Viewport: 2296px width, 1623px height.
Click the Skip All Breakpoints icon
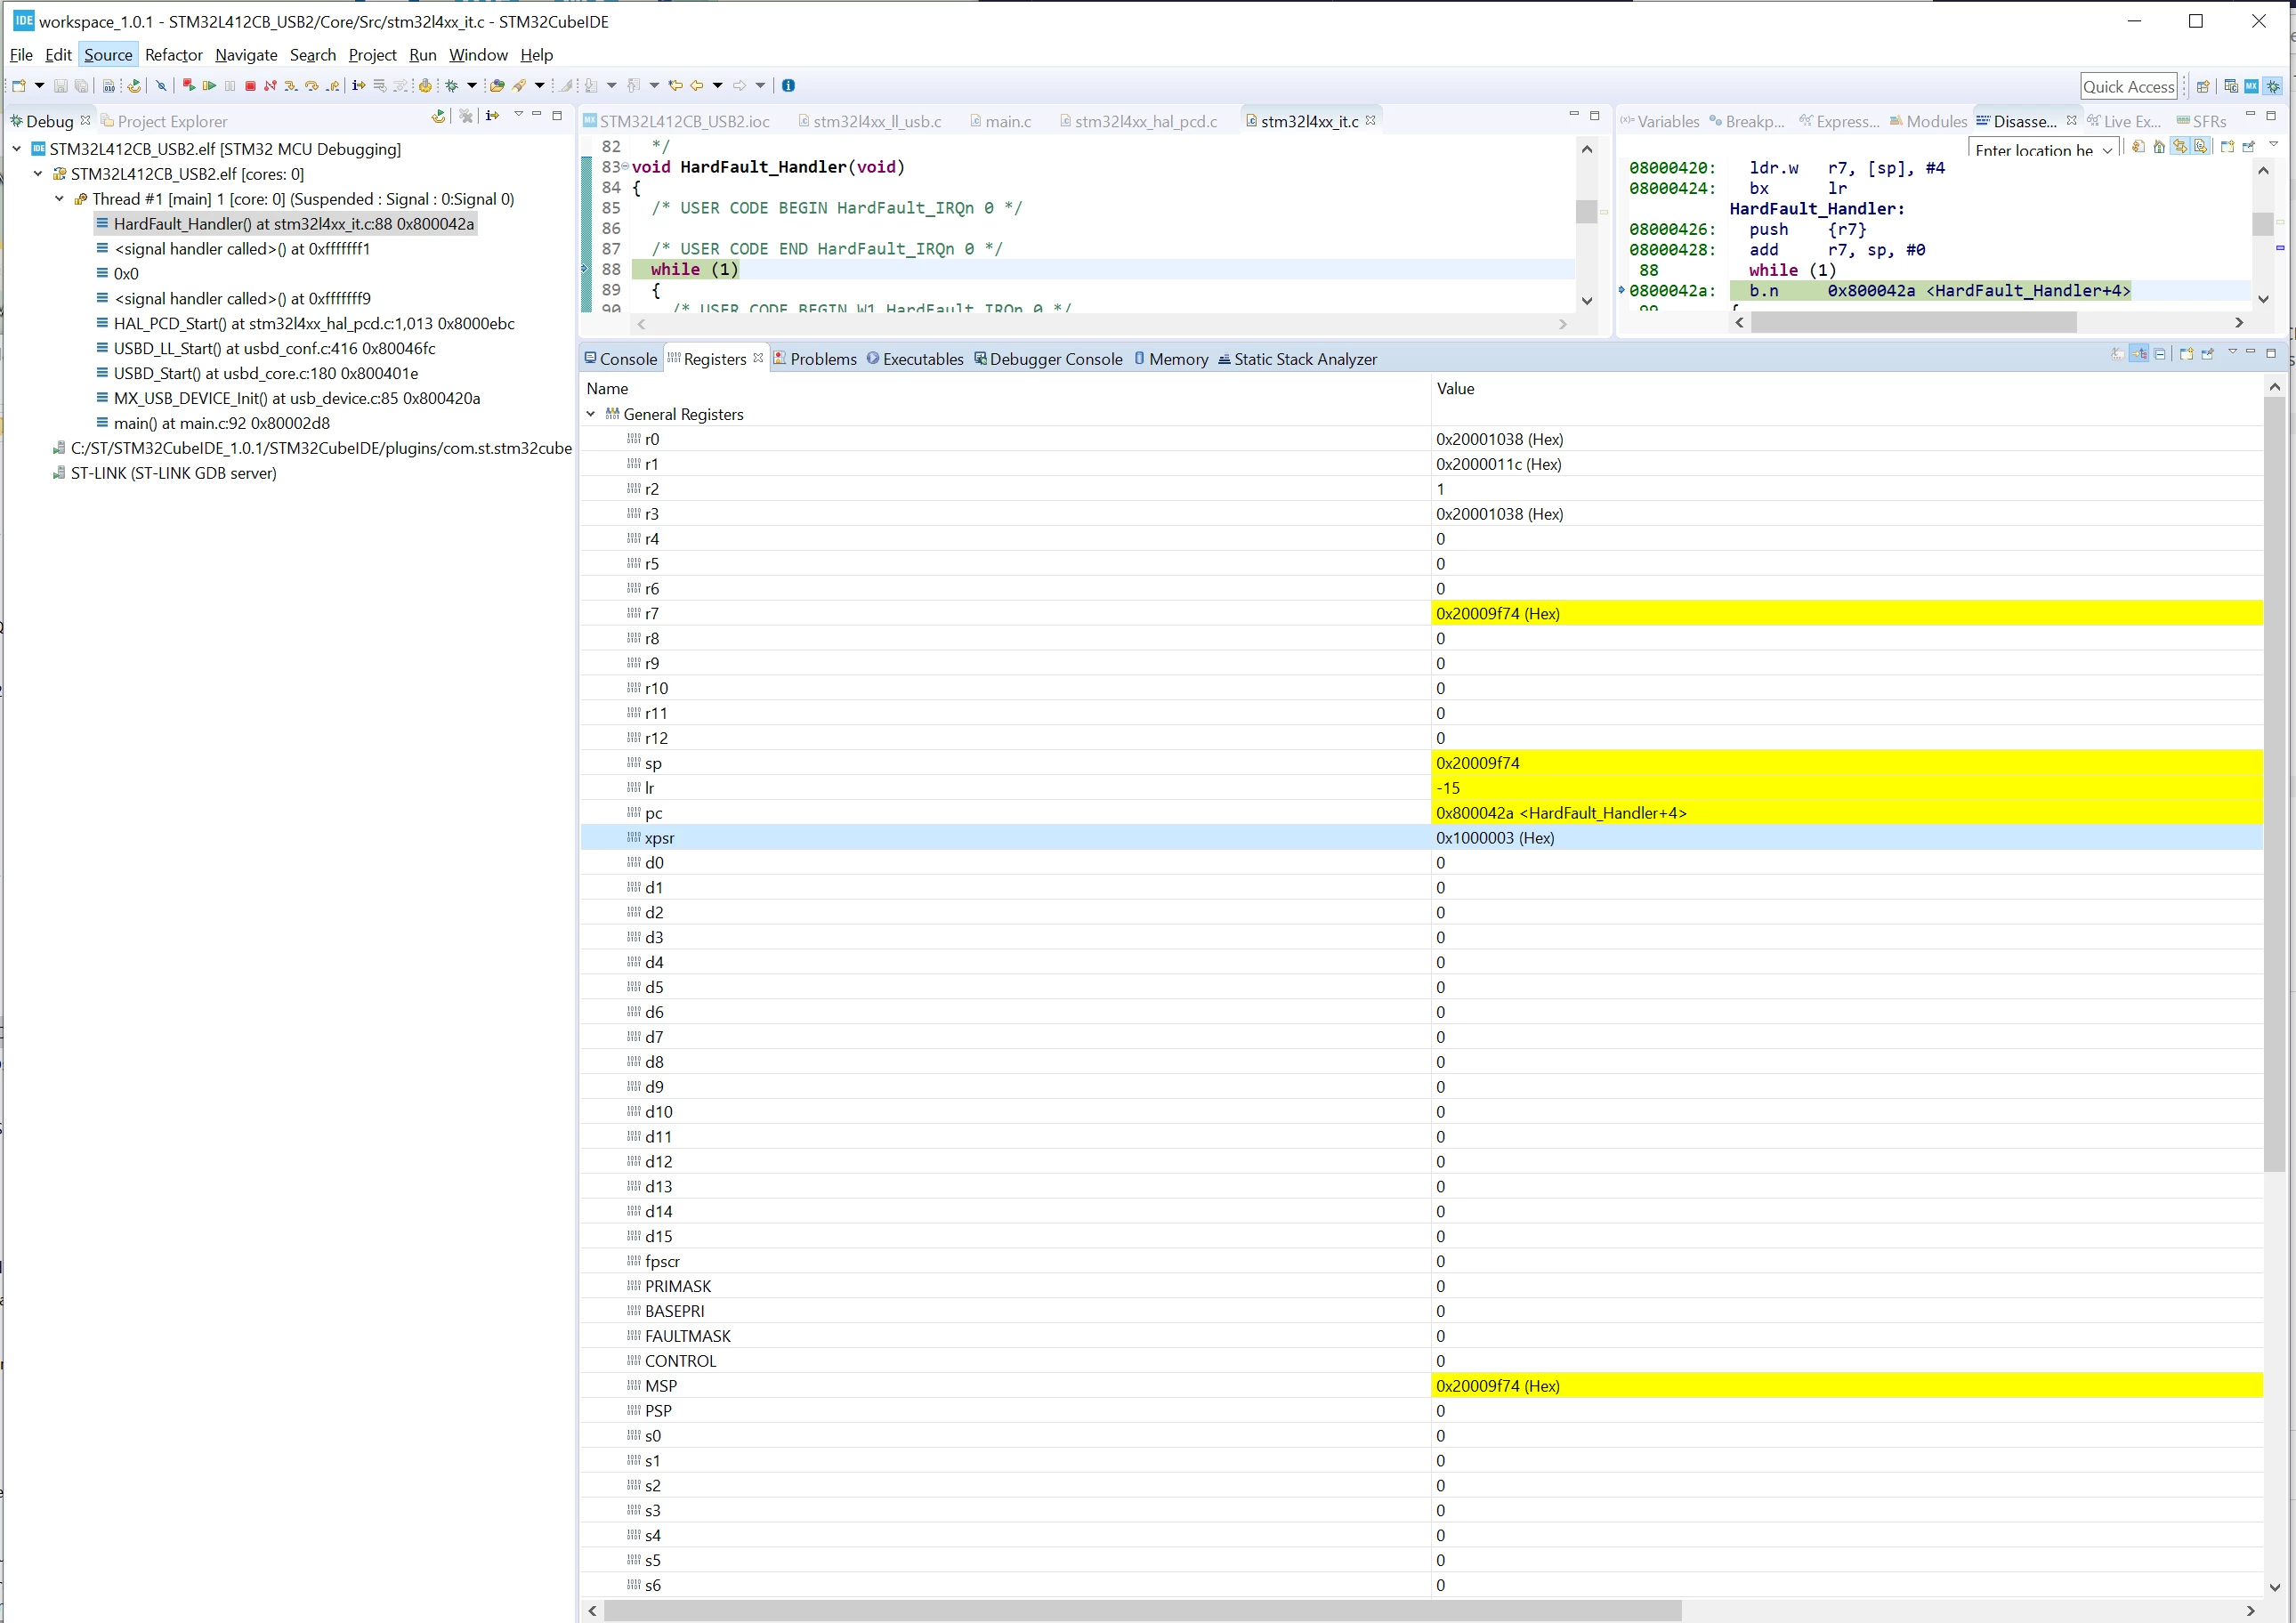pyautogui.click(x=161, y=86)
